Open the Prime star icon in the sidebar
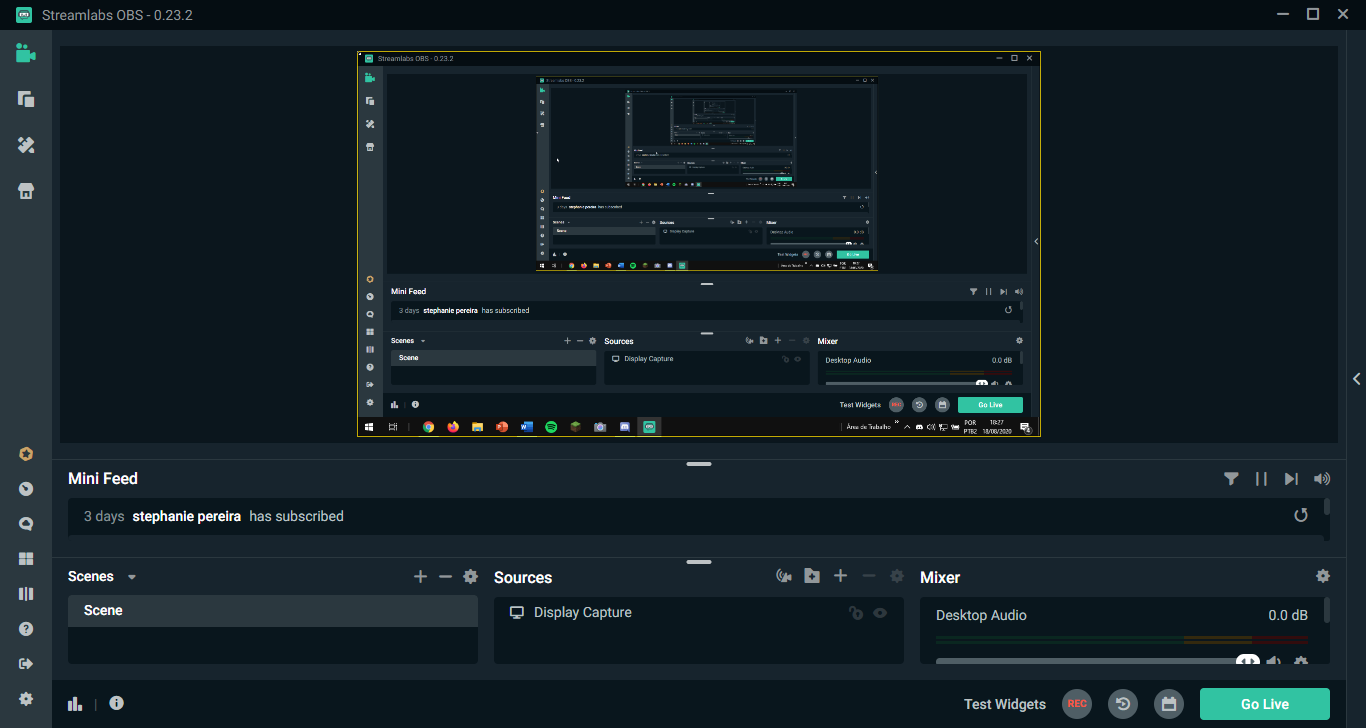The width and height of the screenshot is (1366, 728). click(26, 454)
